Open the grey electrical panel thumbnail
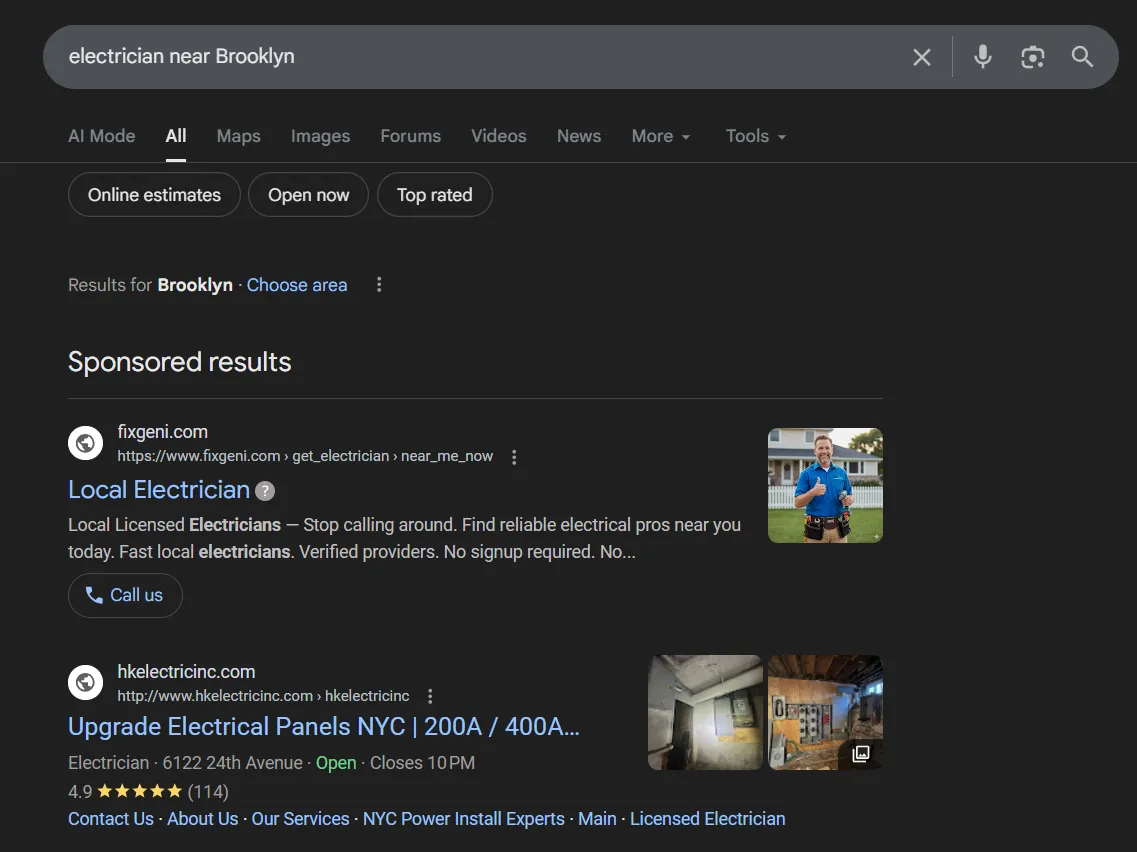1137x852 pixels. [x=705, y=713]
